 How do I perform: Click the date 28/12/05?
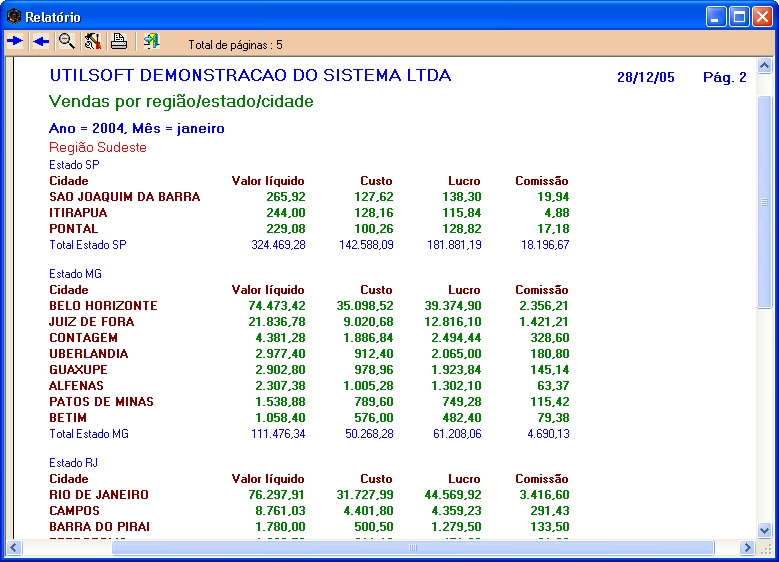pyautogui.click(x=646, y=78)
